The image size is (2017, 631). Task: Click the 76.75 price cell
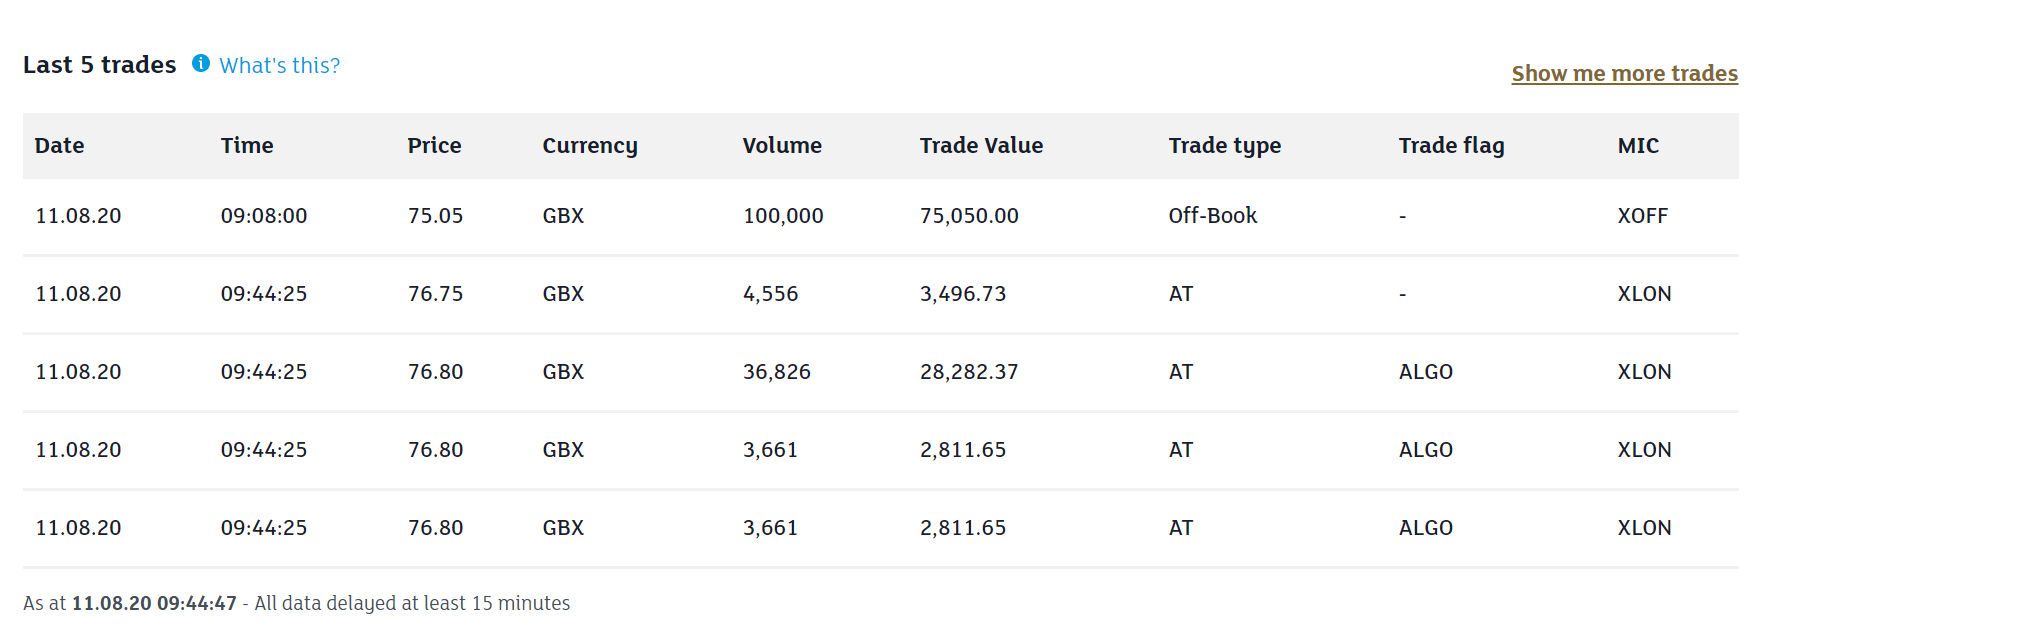(435, 294)
